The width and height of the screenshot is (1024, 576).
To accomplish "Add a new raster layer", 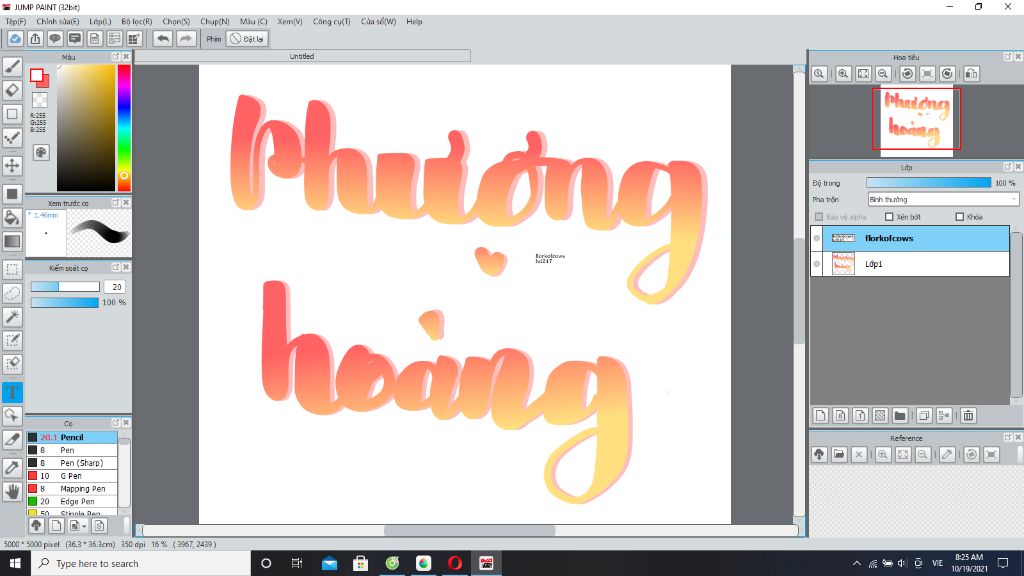I will click(821, 415).
